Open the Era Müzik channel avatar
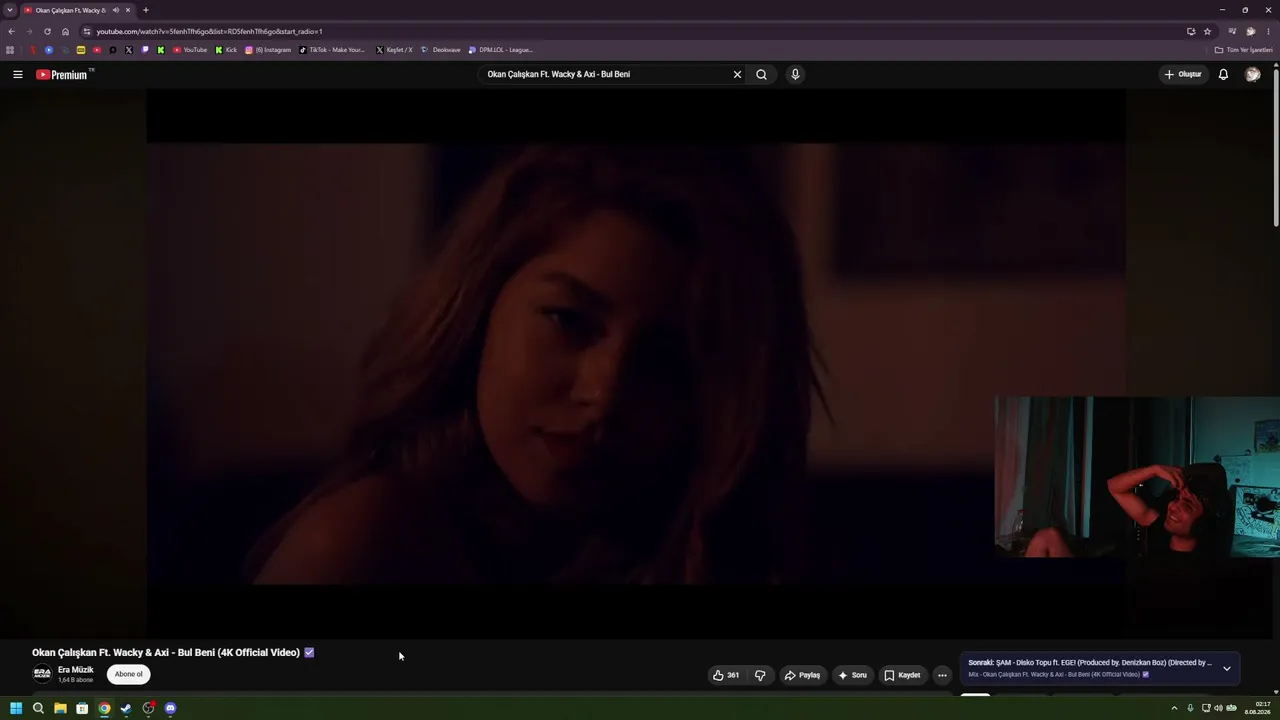Screen dimensions: 1280x720 (x=42, y=674)
